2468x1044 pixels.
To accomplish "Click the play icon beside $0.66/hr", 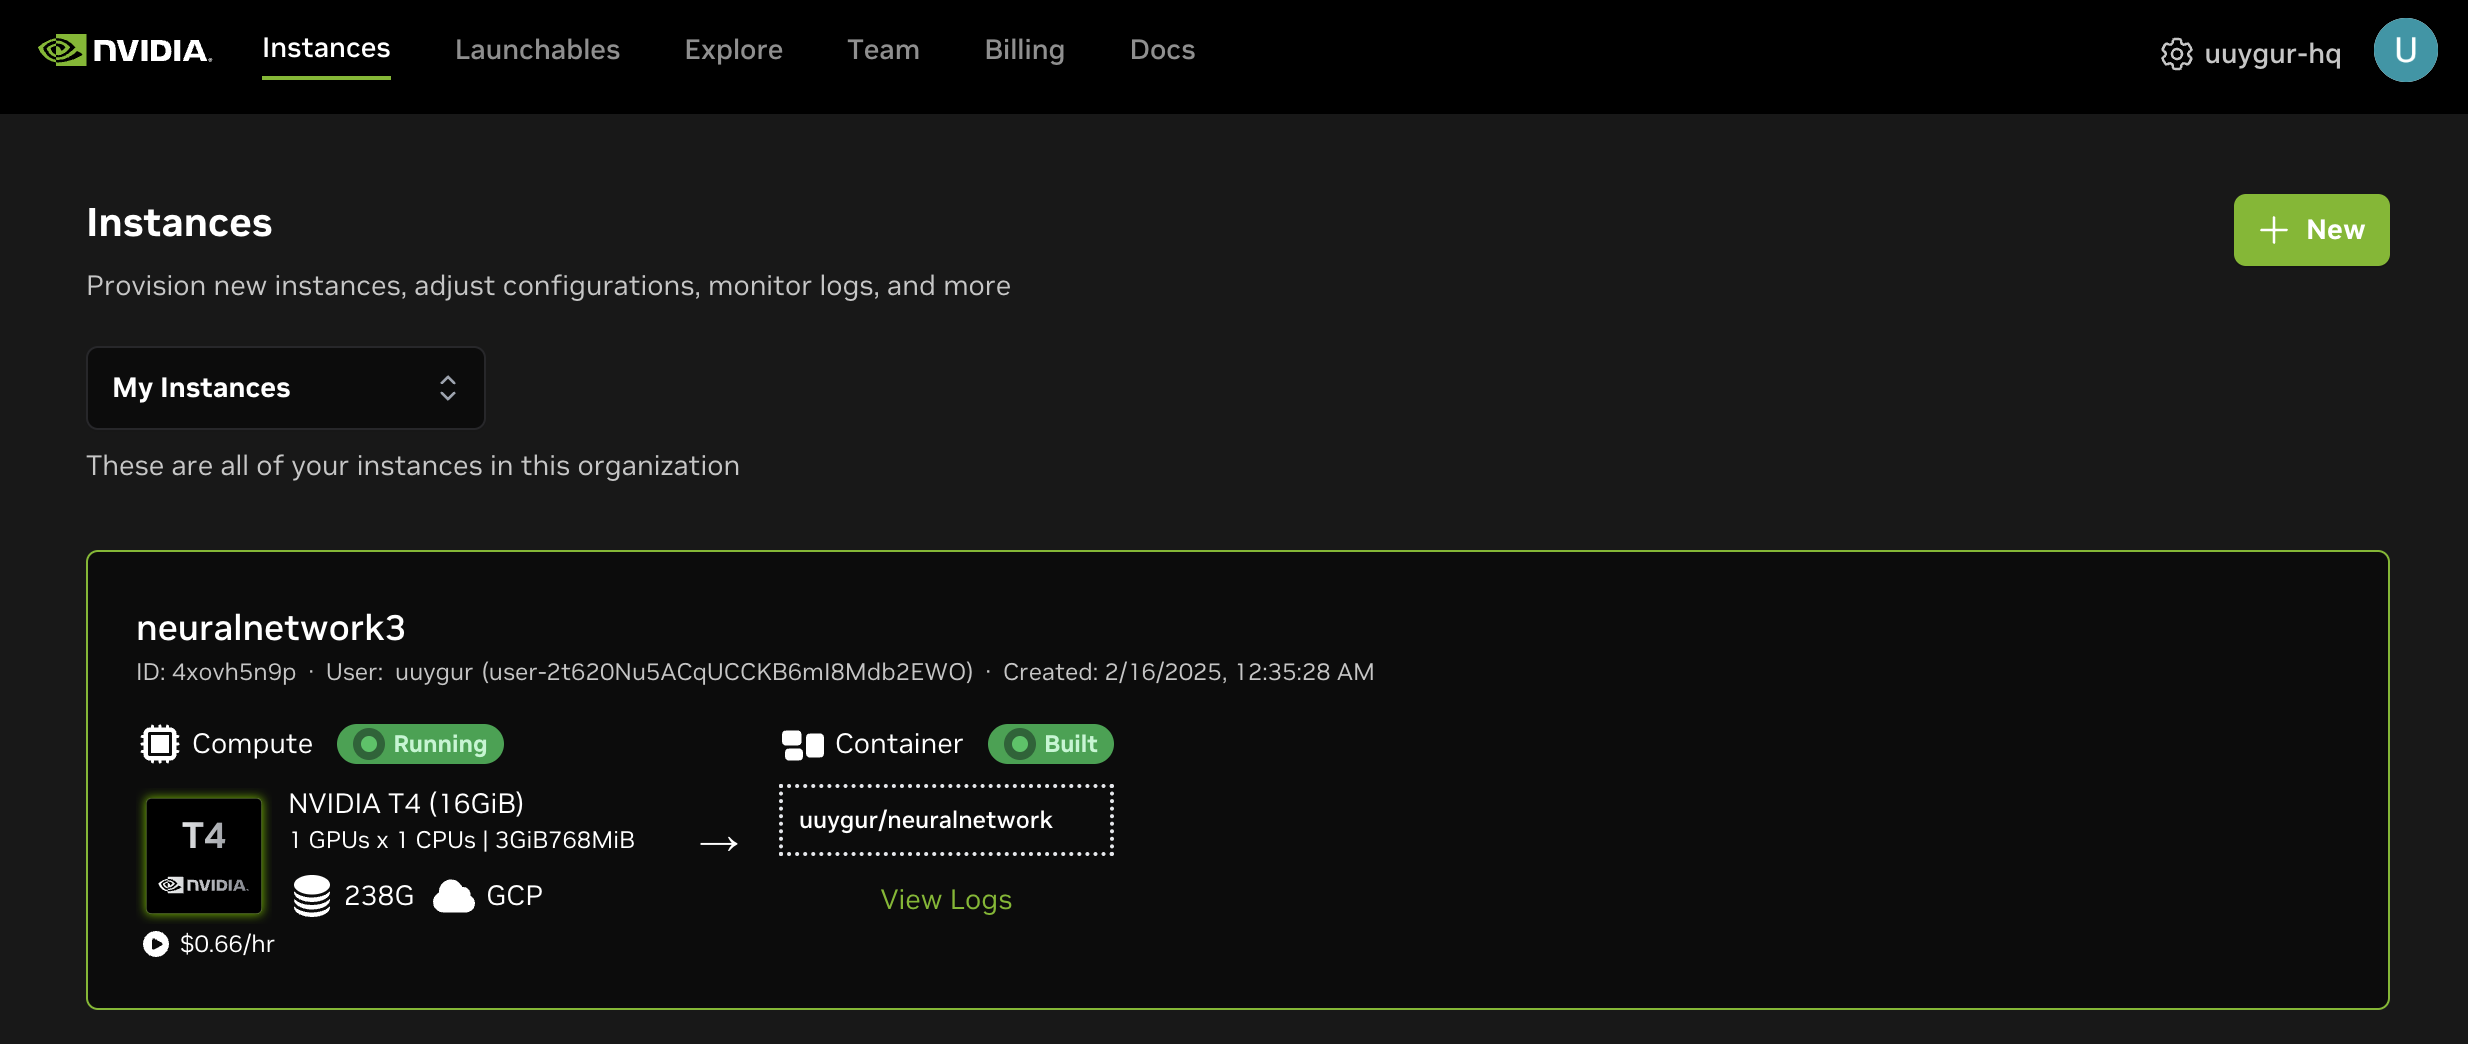I will coord(156,944).
